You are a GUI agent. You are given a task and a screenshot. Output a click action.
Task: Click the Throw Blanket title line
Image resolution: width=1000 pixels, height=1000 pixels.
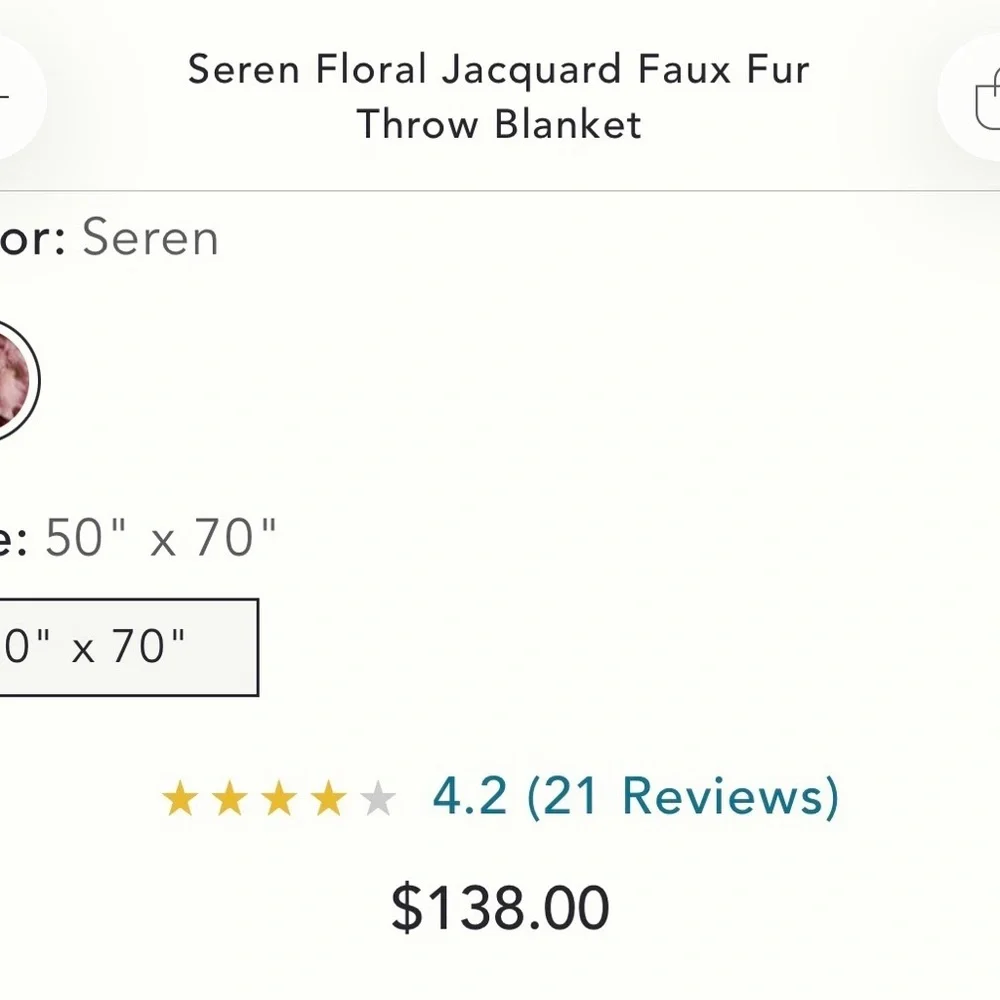point(498,124)
